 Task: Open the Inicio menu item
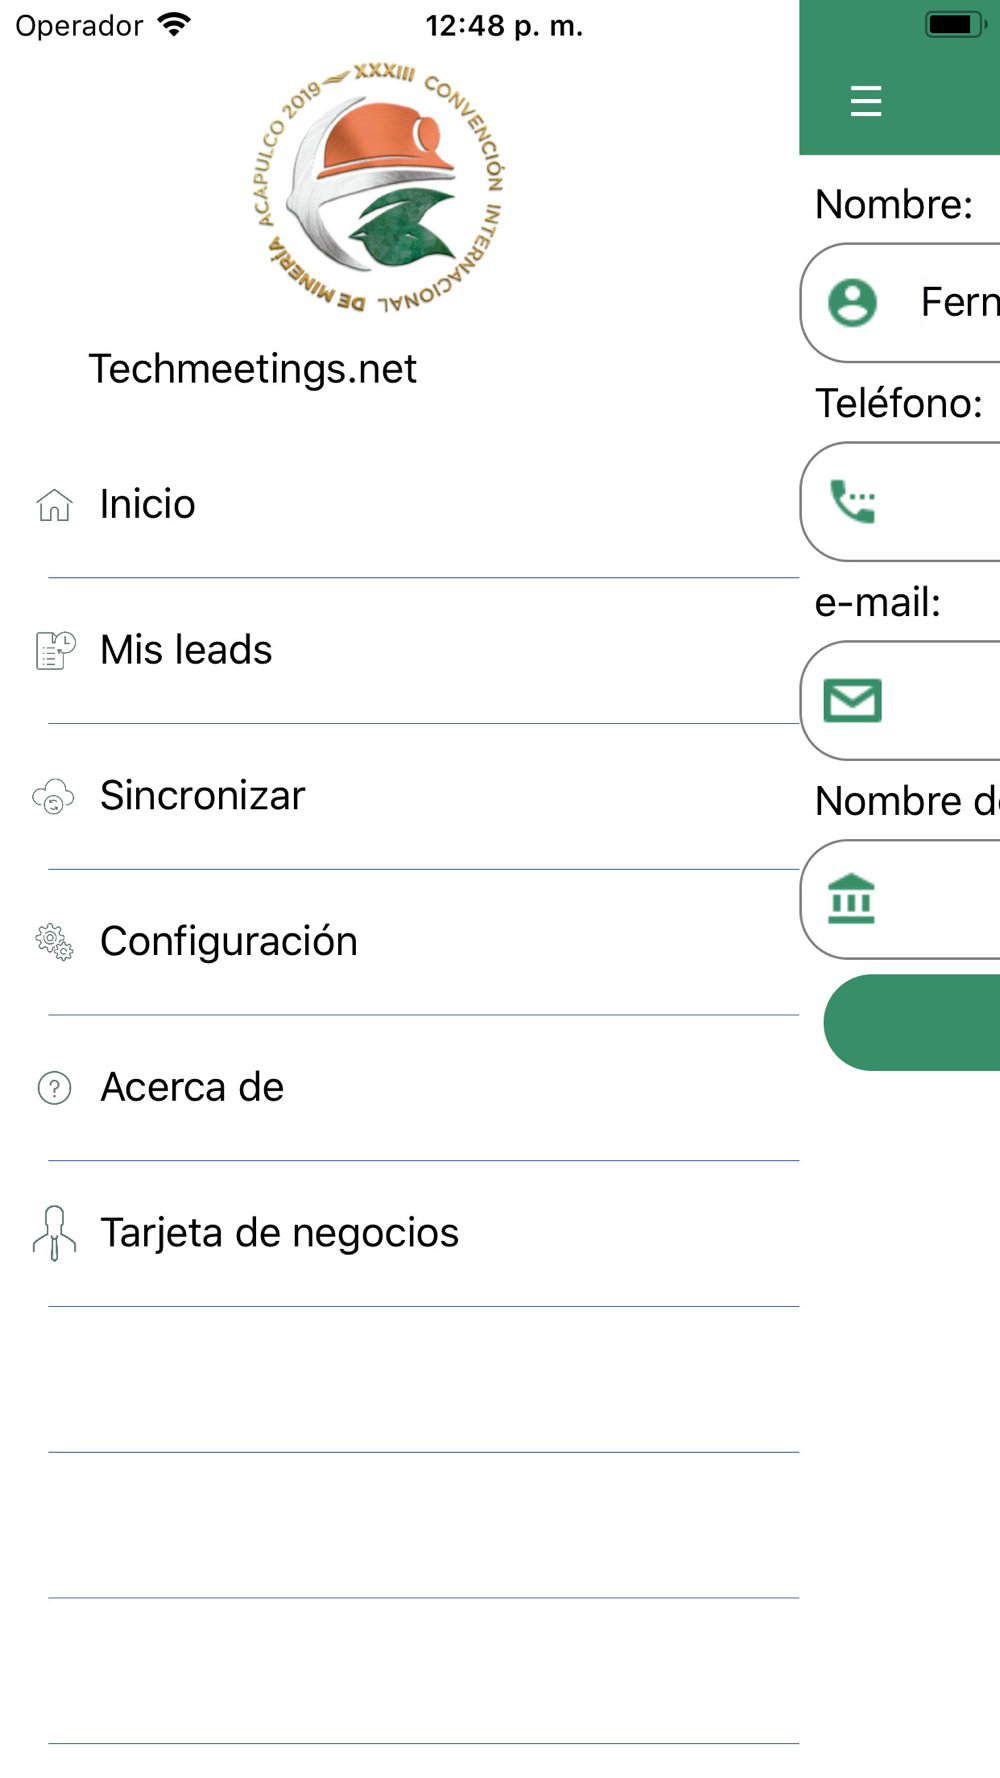400,505
